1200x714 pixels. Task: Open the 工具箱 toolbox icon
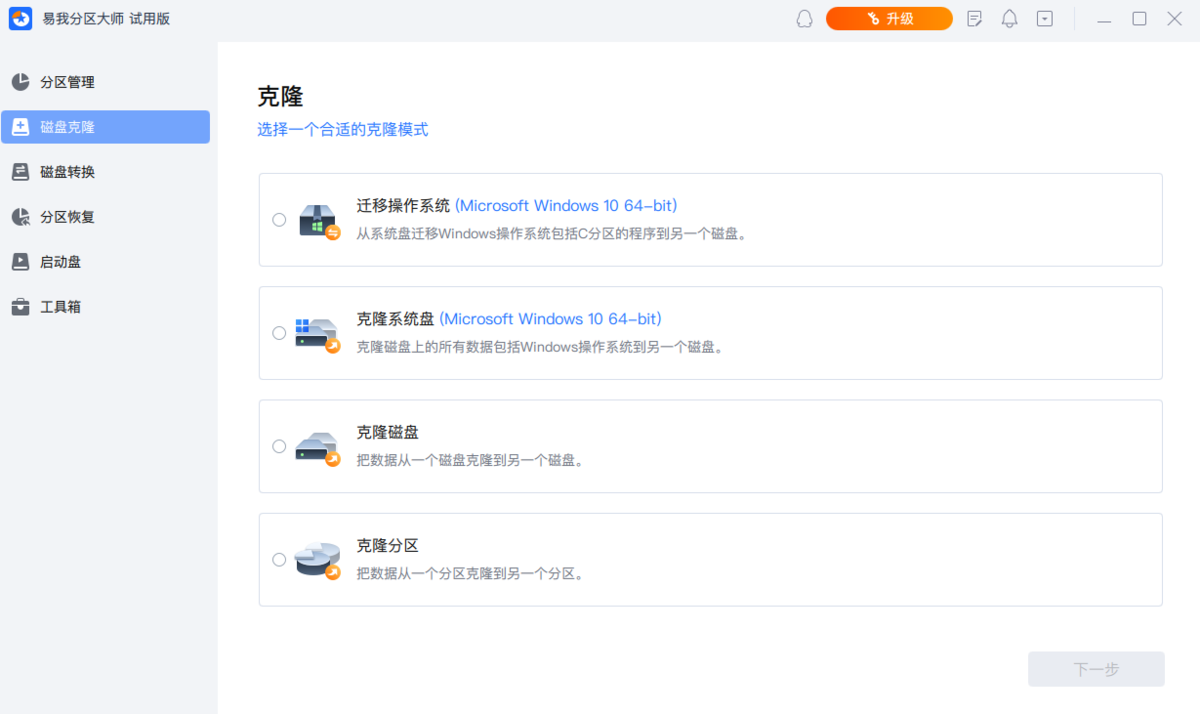[x=19, y=306]
